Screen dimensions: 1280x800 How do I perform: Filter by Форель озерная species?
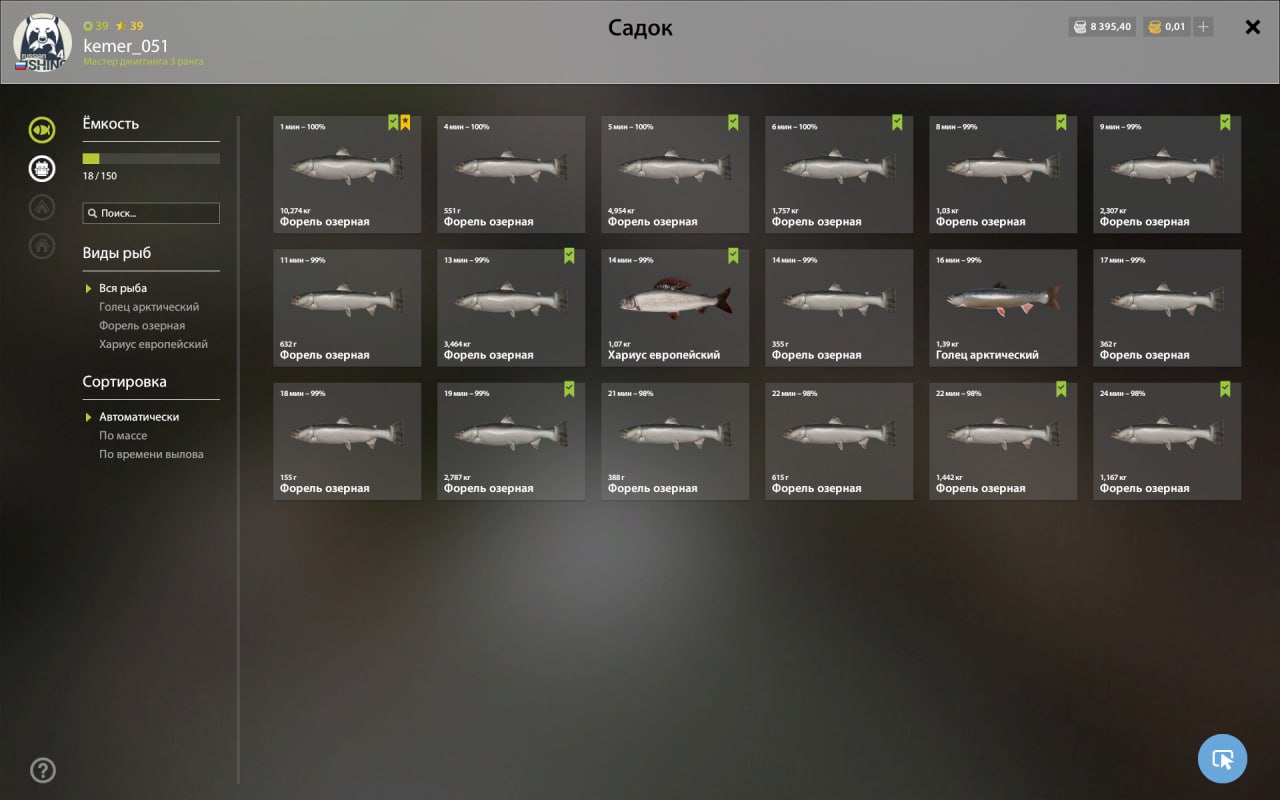142,326
